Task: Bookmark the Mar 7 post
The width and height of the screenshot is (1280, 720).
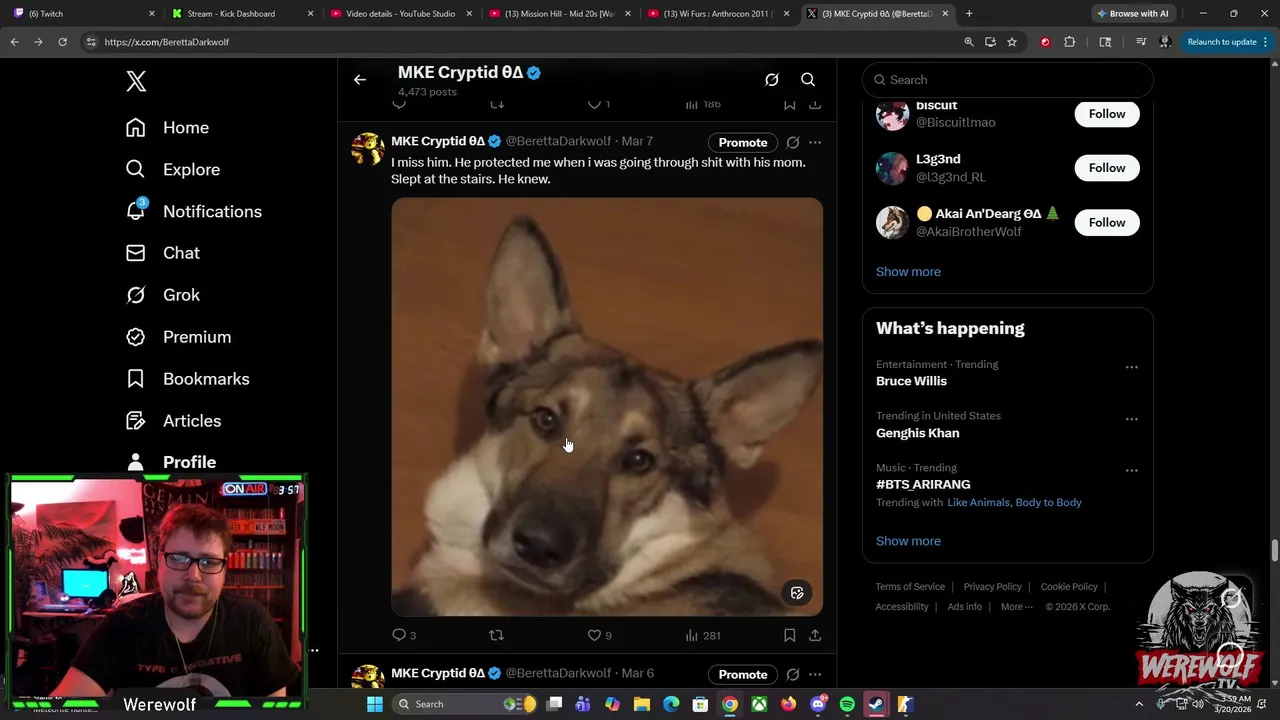Action: click(x=789, y=635)
